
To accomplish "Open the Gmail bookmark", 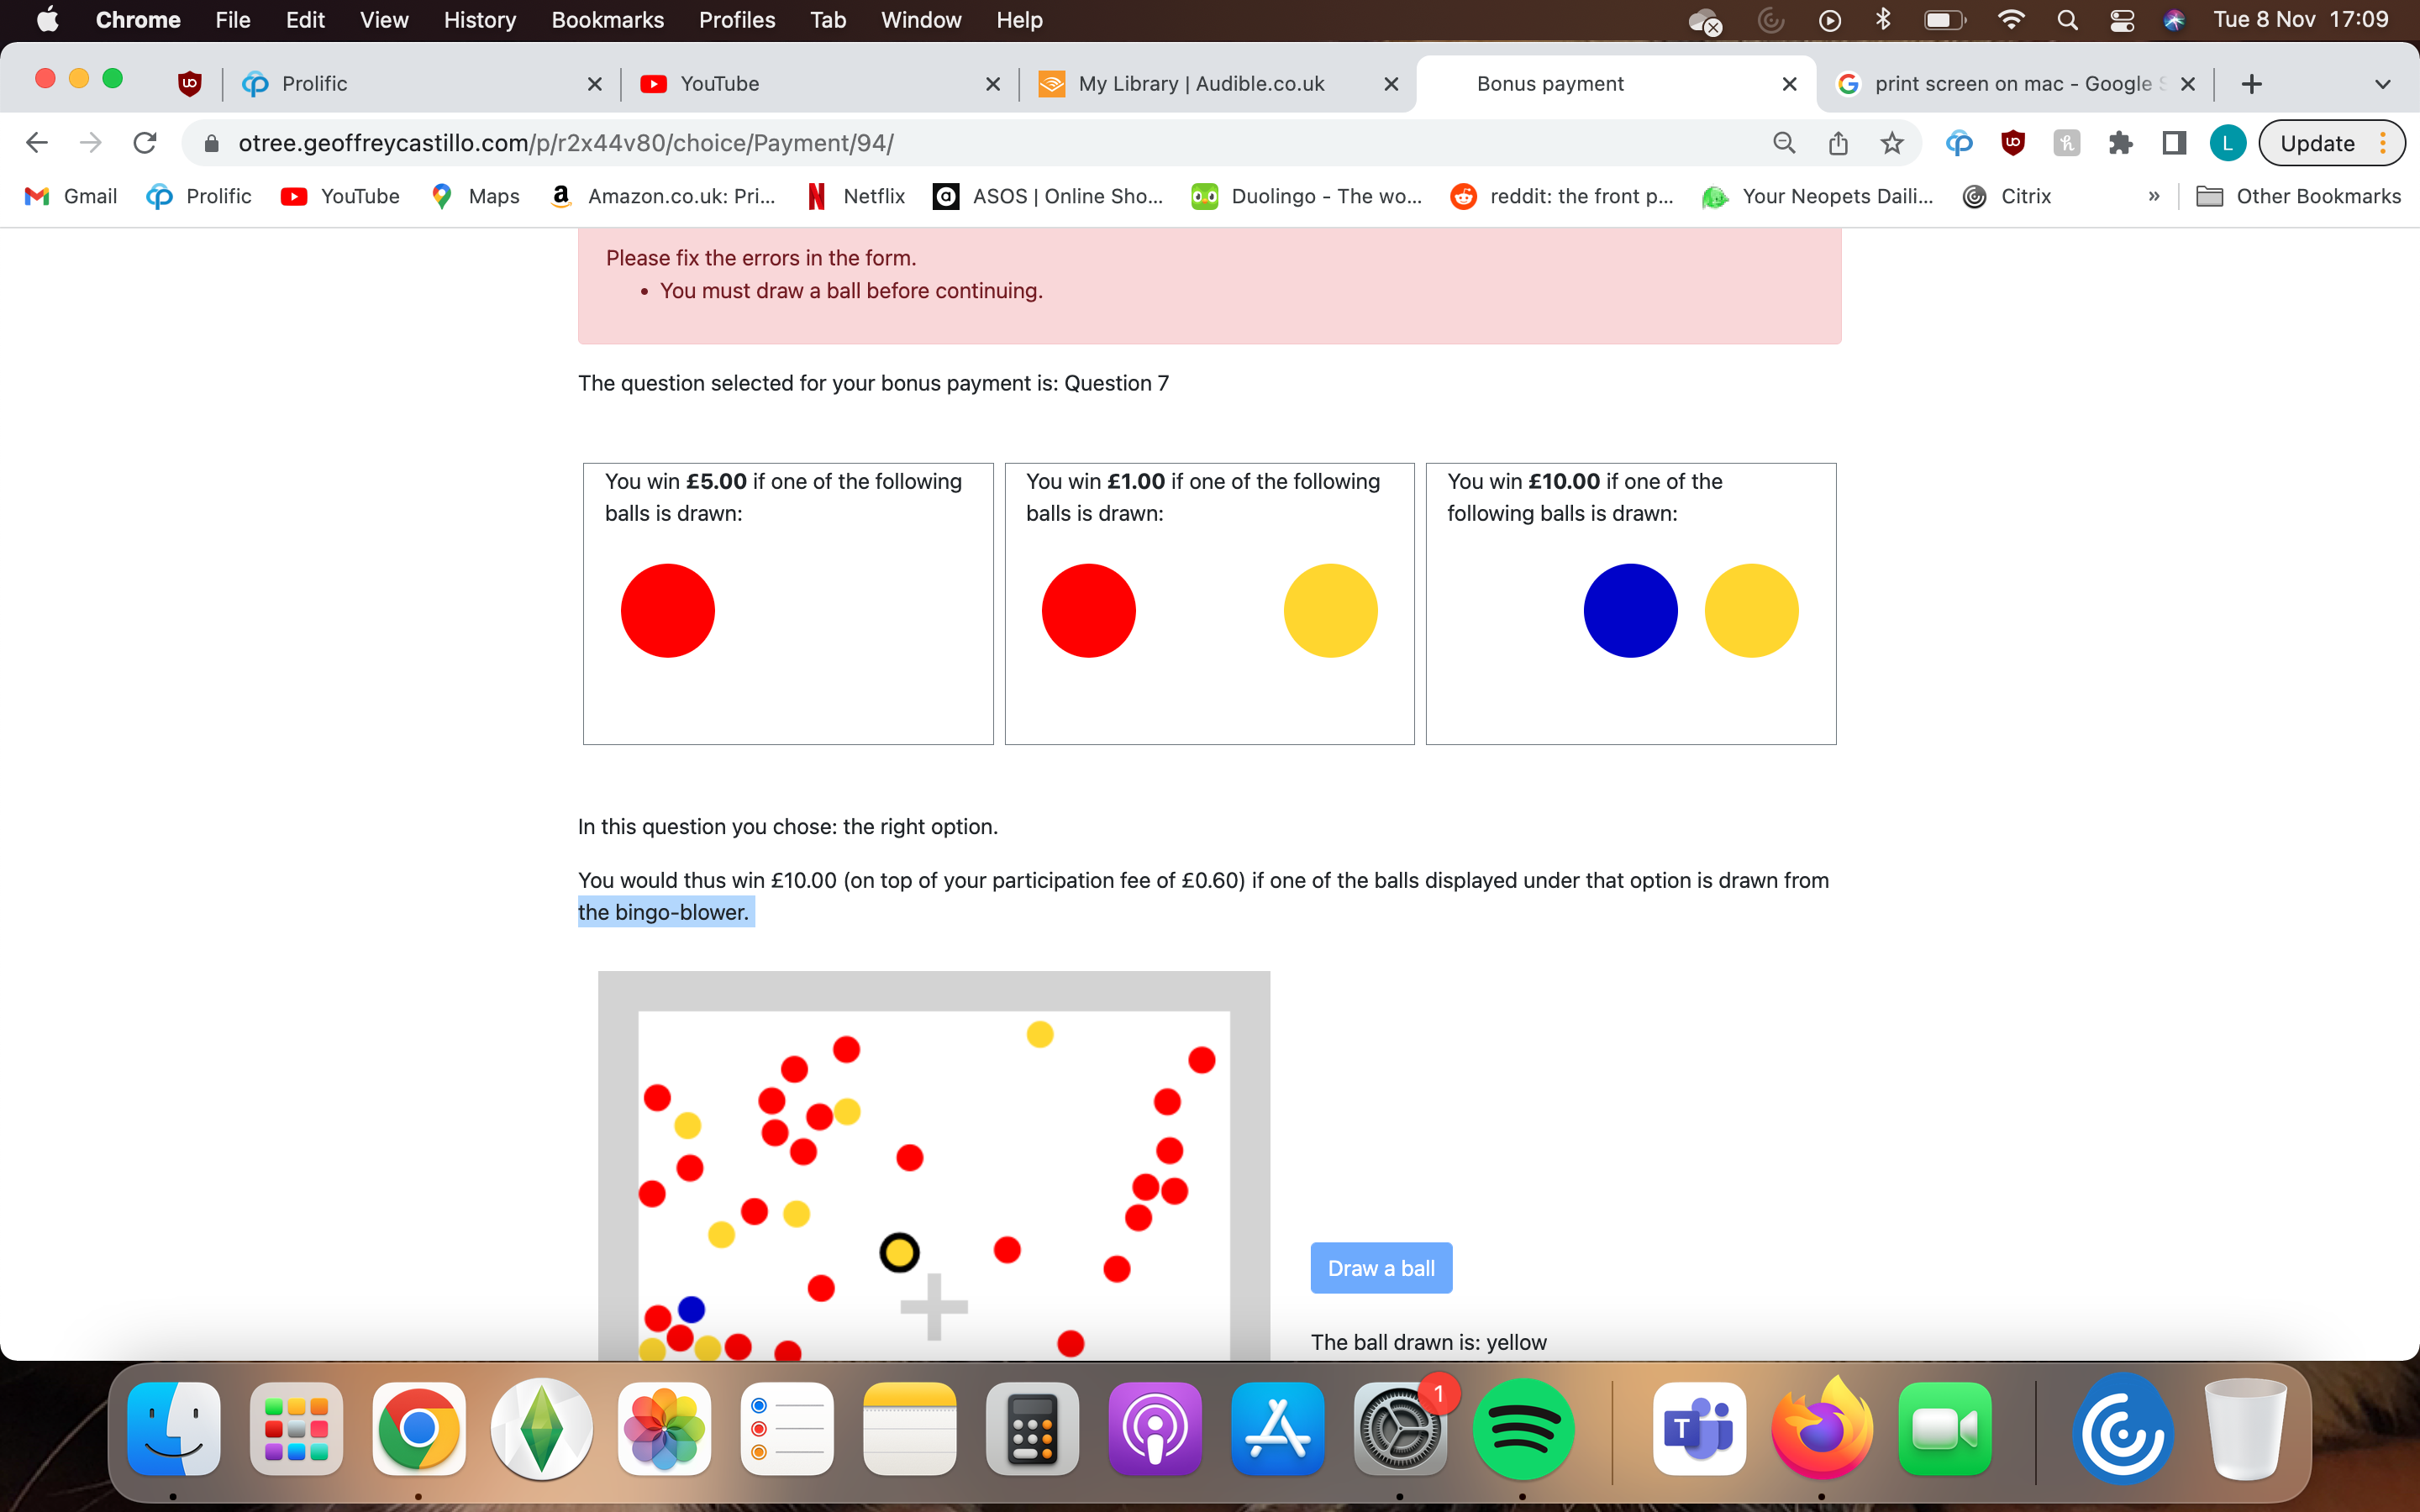I will click(71, 196).
